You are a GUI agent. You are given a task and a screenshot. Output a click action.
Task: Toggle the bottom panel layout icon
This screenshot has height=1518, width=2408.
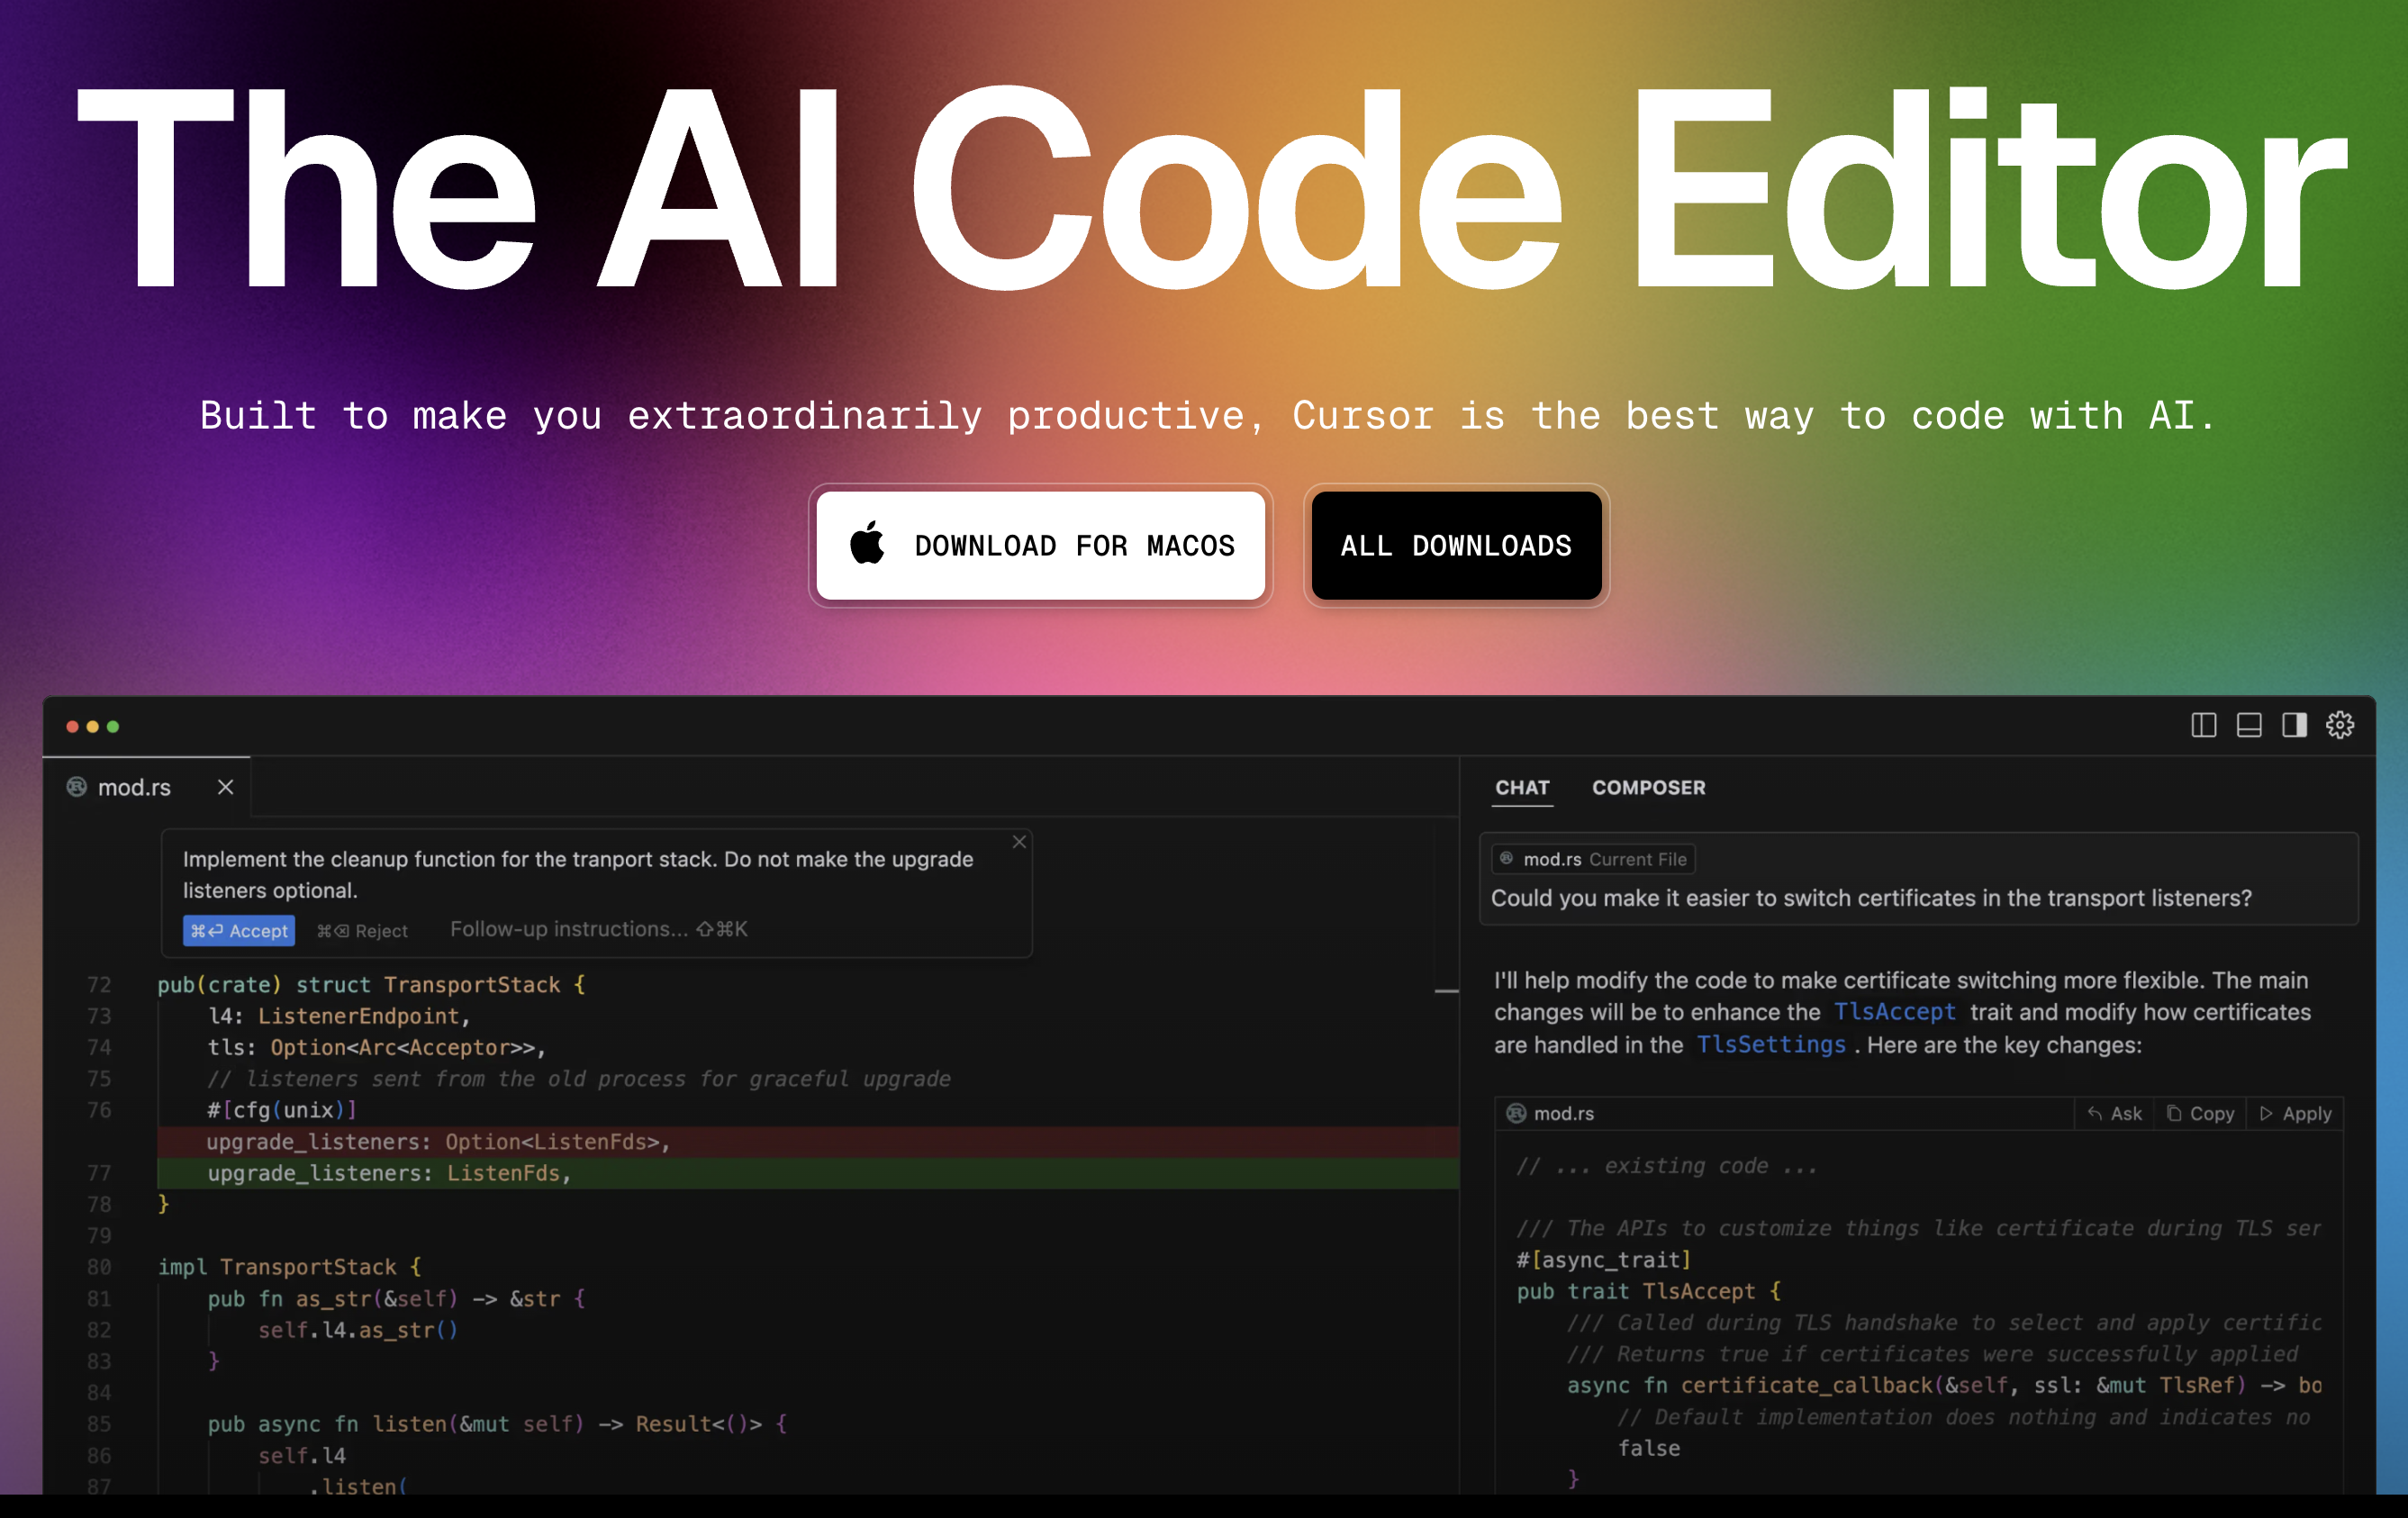click(x=2249, y=725)
